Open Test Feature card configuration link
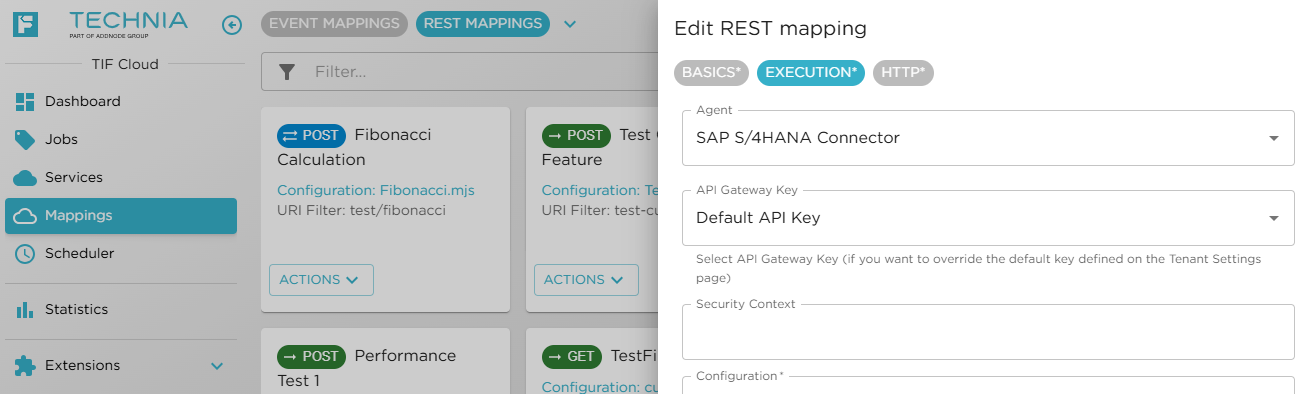The width and height of the screenshot is (1316, 394). click(x=599, y=190)
